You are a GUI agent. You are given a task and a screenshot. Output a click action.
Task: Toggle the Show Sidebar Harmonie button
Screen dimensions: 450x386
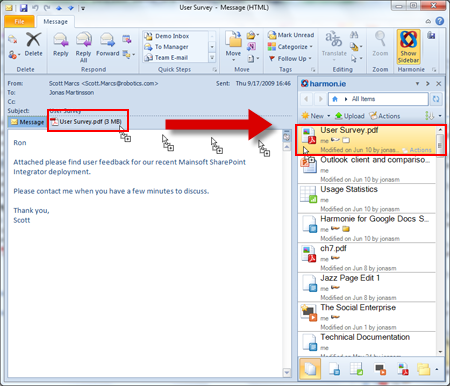(408, 47)
